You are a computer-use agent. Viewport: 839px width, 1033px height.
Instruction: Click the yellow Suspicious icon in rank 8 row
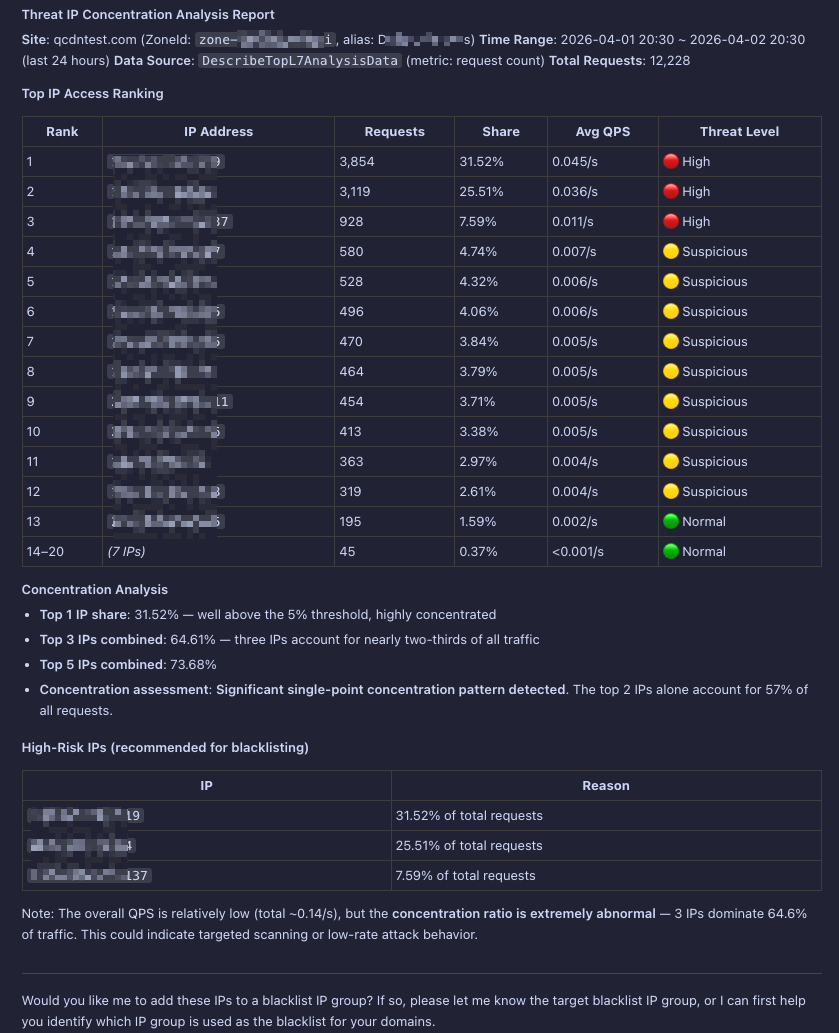tap(671, 371)
